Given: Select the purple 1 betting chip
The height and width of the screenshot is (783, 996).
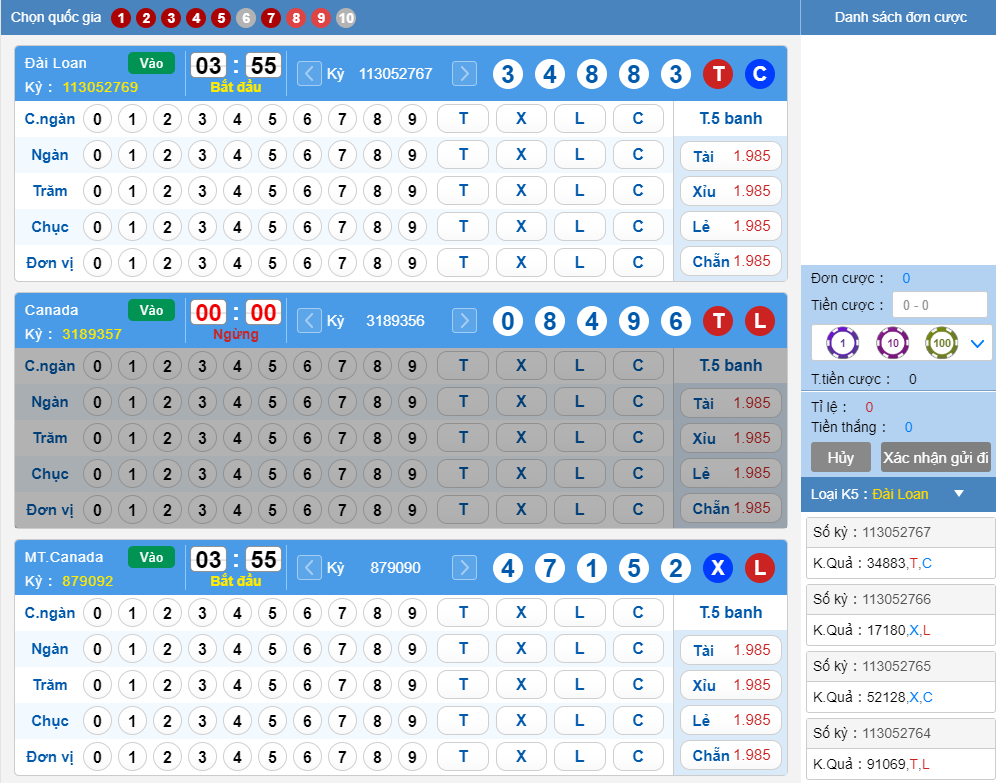Looking at the screenshot, I should pyautogui.click(x=842, y=343).
